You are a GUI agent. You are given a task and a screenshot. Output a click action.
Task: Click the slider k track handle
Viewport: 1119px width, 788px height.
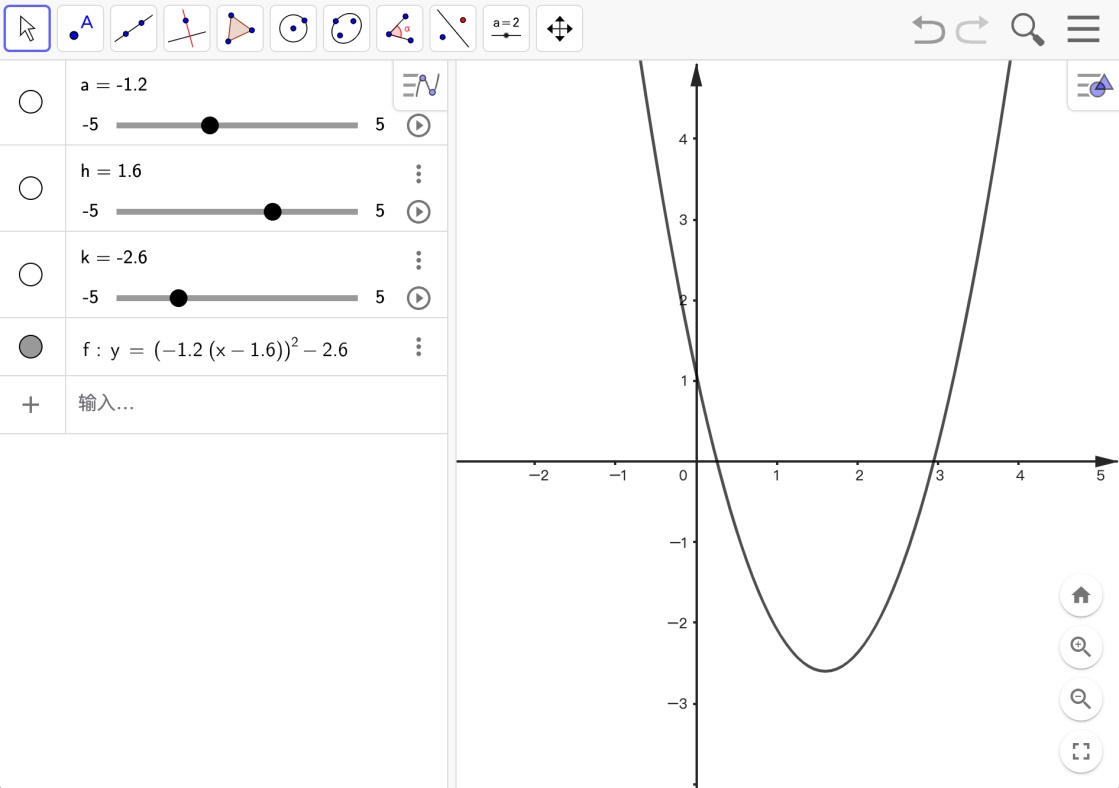click(x=178, y=298)
